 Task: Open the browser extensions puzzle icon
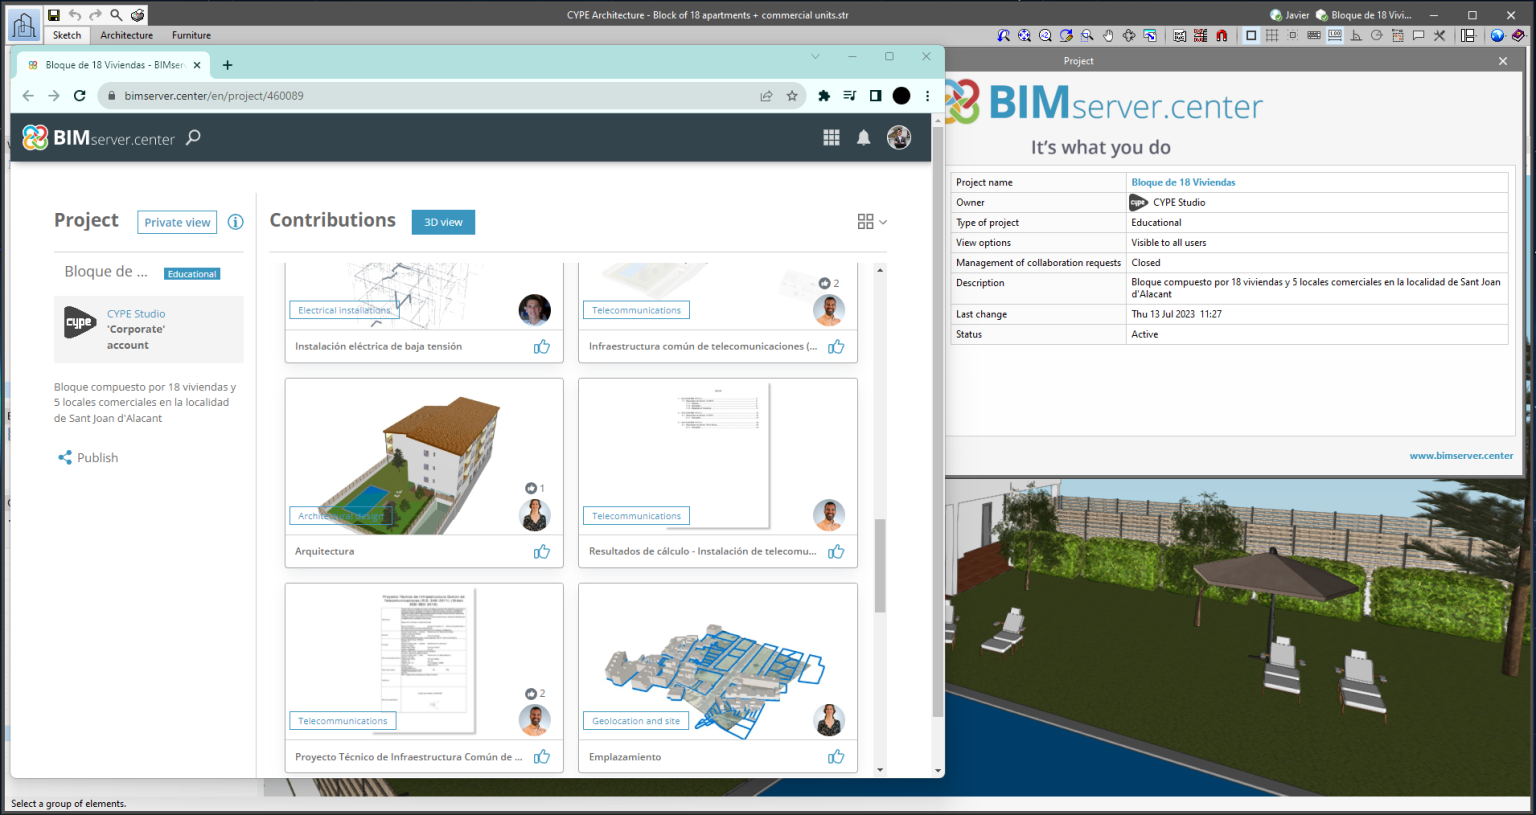click(x=824, y=96)
